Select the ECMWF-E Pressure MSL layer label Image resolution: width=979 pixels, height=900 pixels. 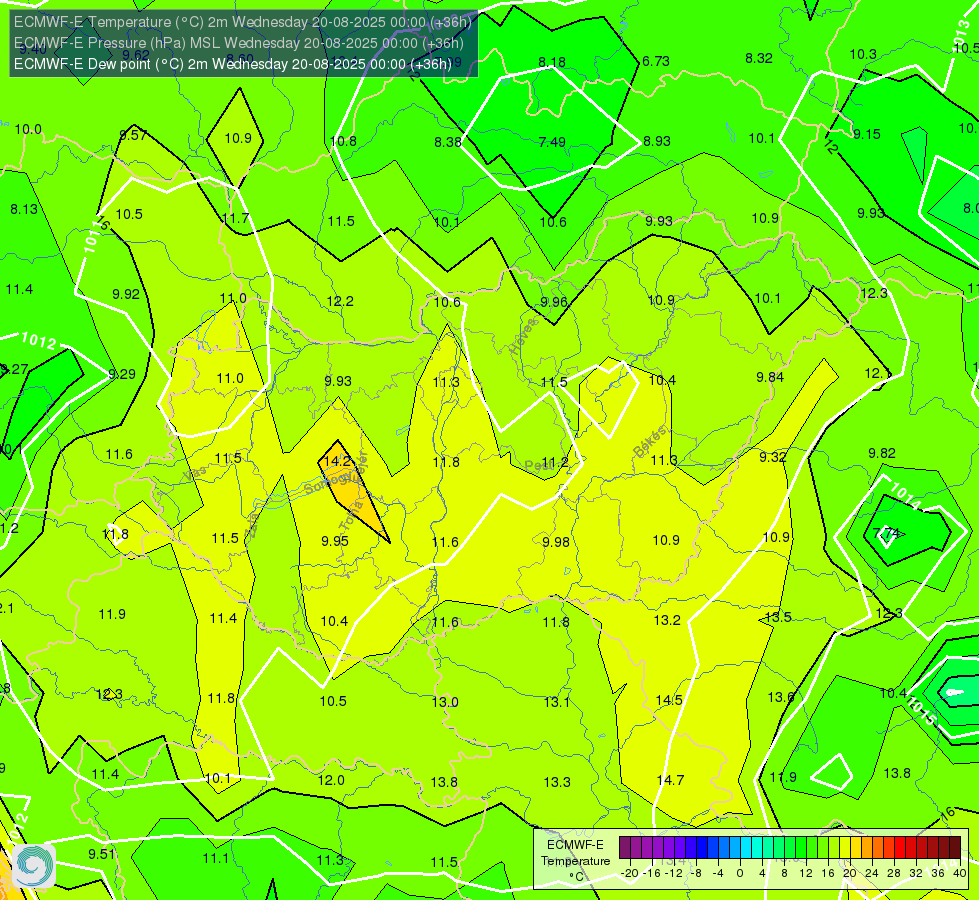point(239,43)
